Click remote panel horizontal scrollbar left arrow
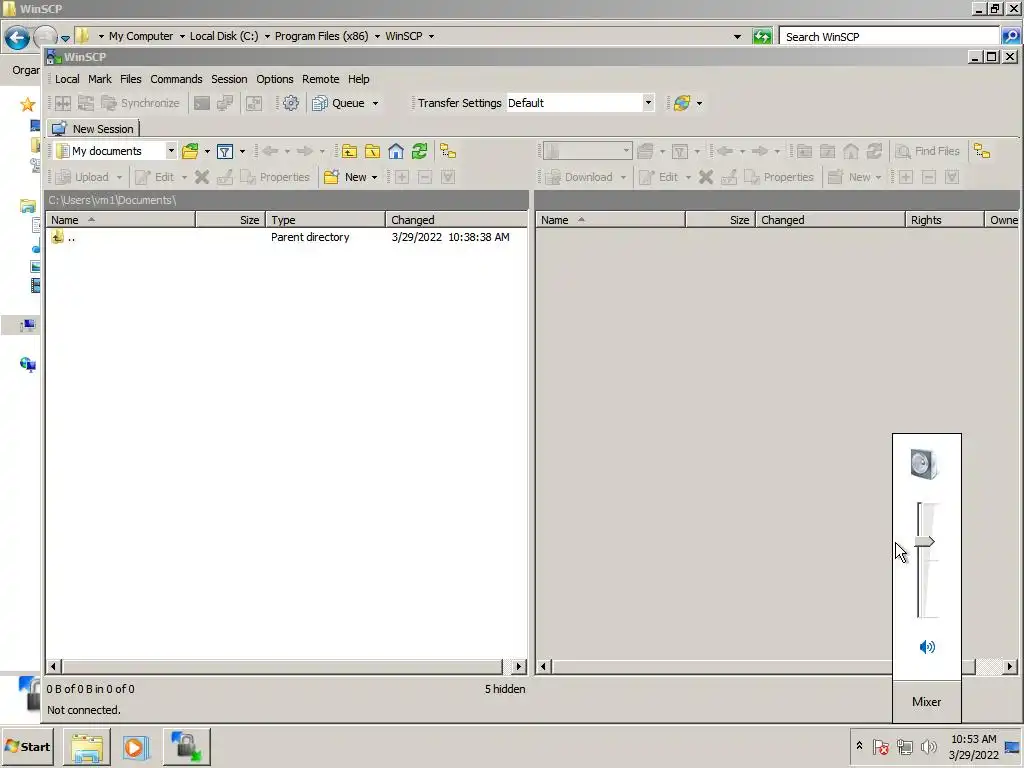 (543, 667)
